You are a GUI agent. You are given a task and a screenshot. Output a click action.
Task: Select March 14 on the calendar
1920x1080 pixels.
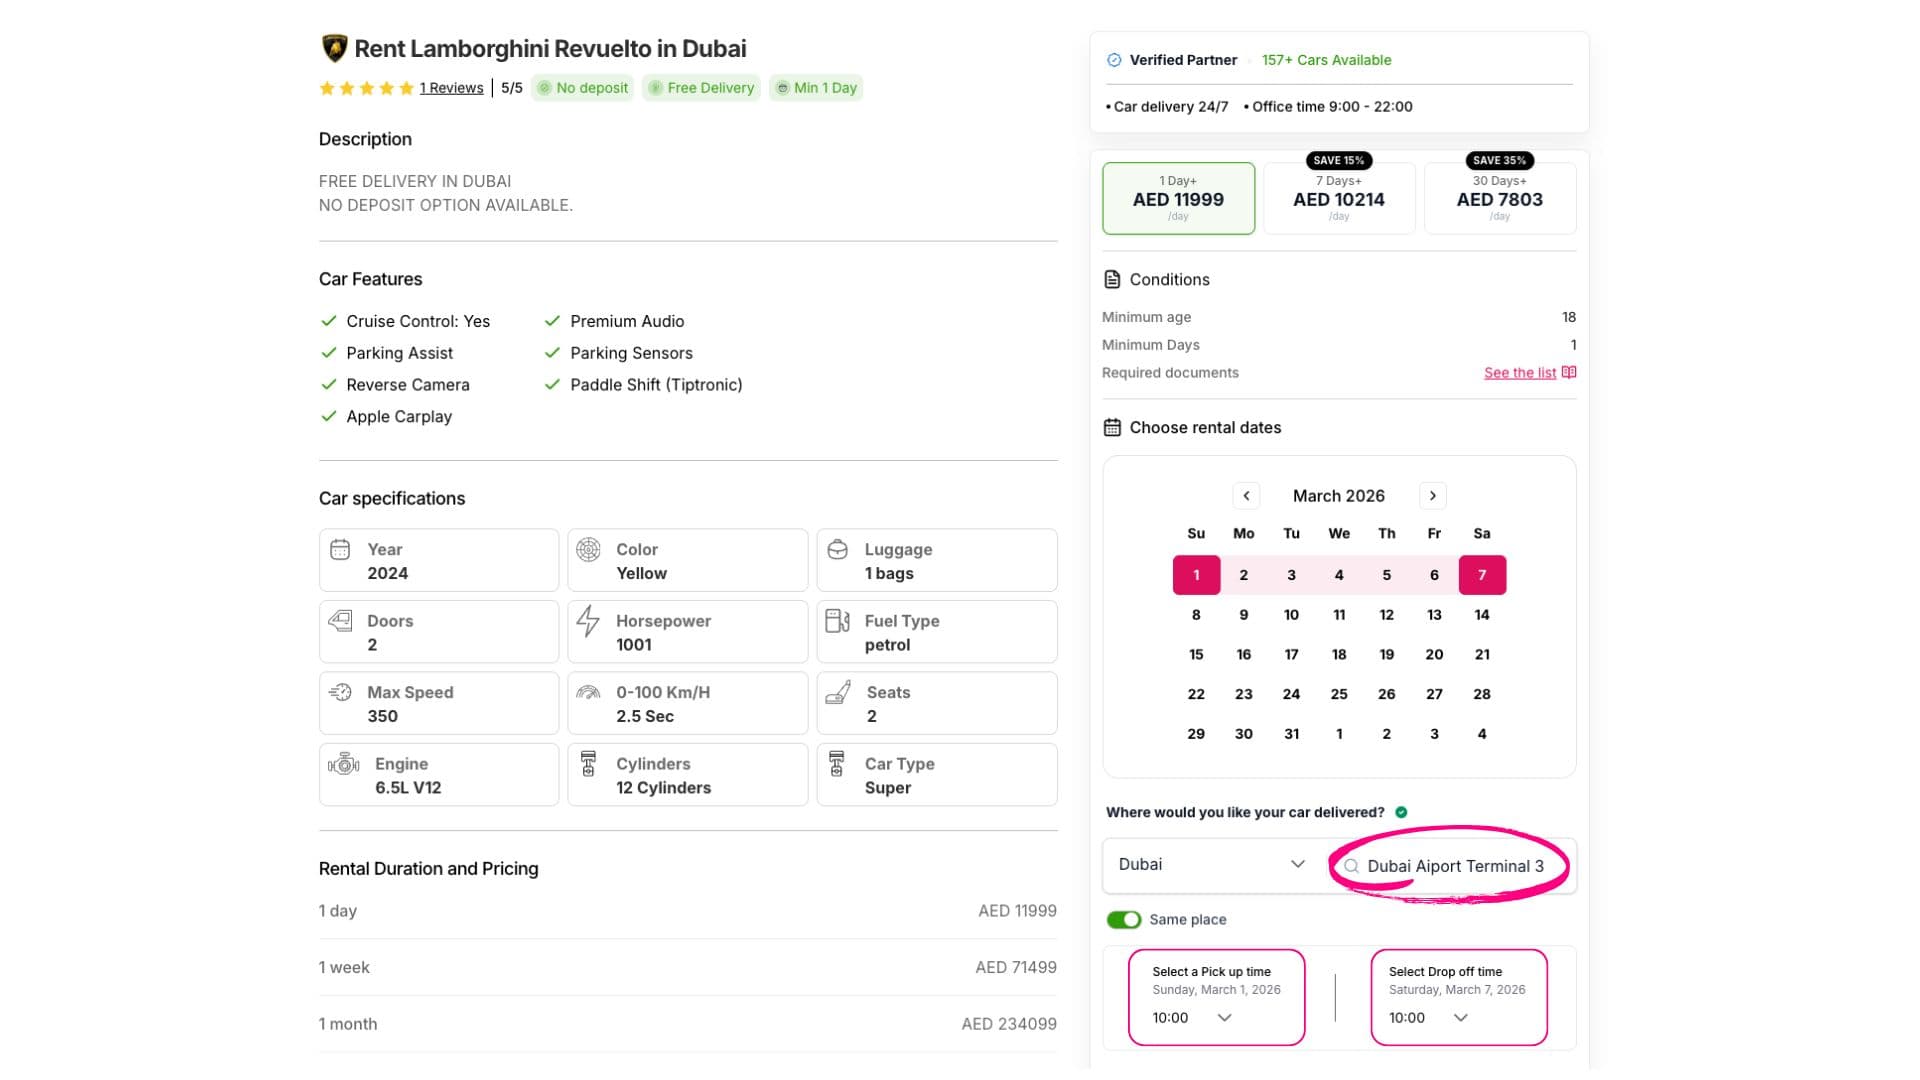[x=1481, y=615]
